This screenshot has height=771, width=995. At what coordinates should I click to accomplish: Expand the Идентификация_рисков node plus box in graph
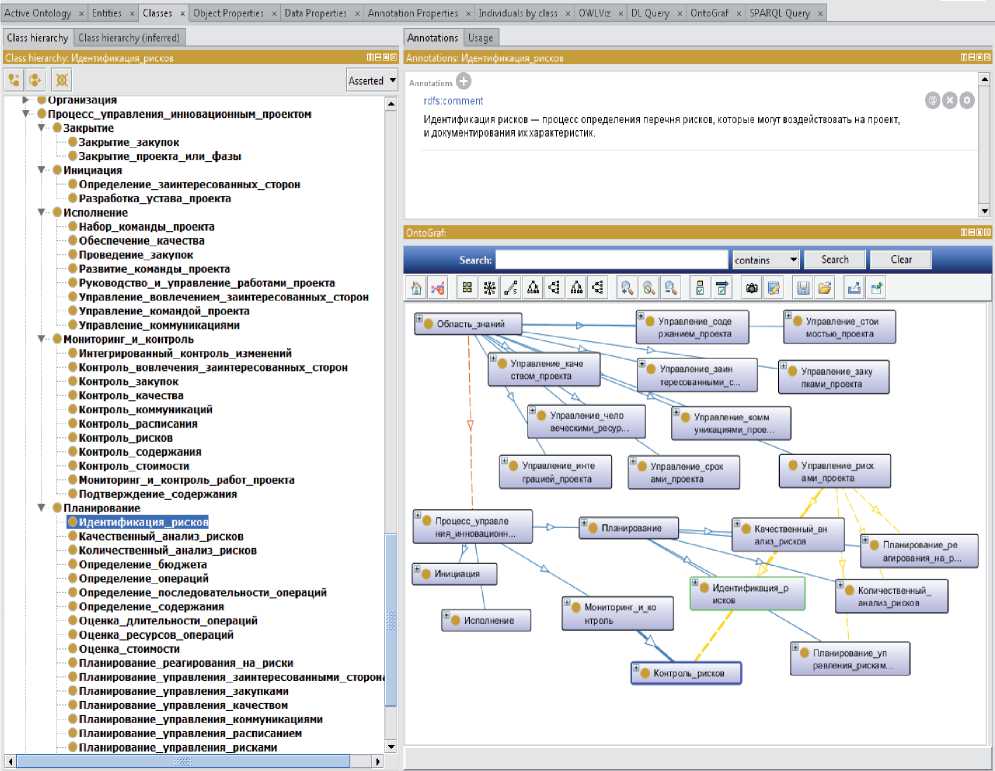[696, 583]
